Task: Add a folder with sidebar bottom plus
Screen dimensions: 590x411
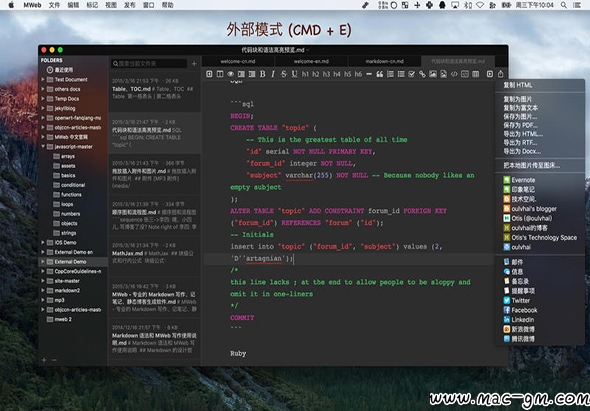Action: pos(44,360)
